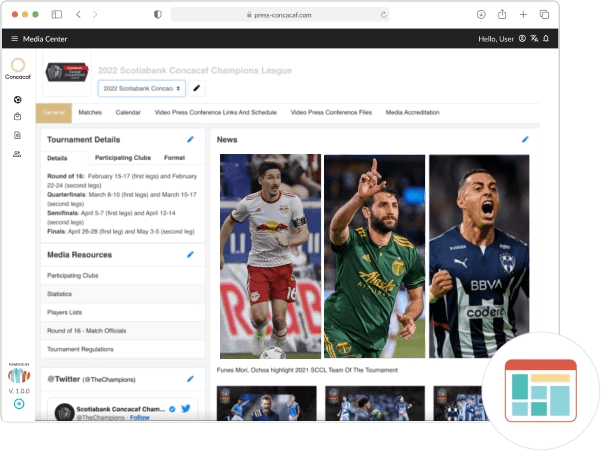This screenshot has width=601, height=451.
Task: Edit the Twitter panel
Action: [190, 379]
